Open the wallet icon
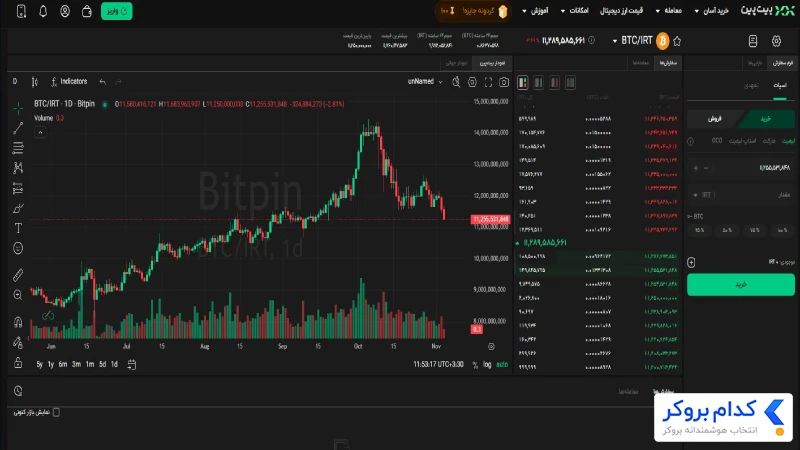Screen dimensions: 800x450 tap(87, 11)
